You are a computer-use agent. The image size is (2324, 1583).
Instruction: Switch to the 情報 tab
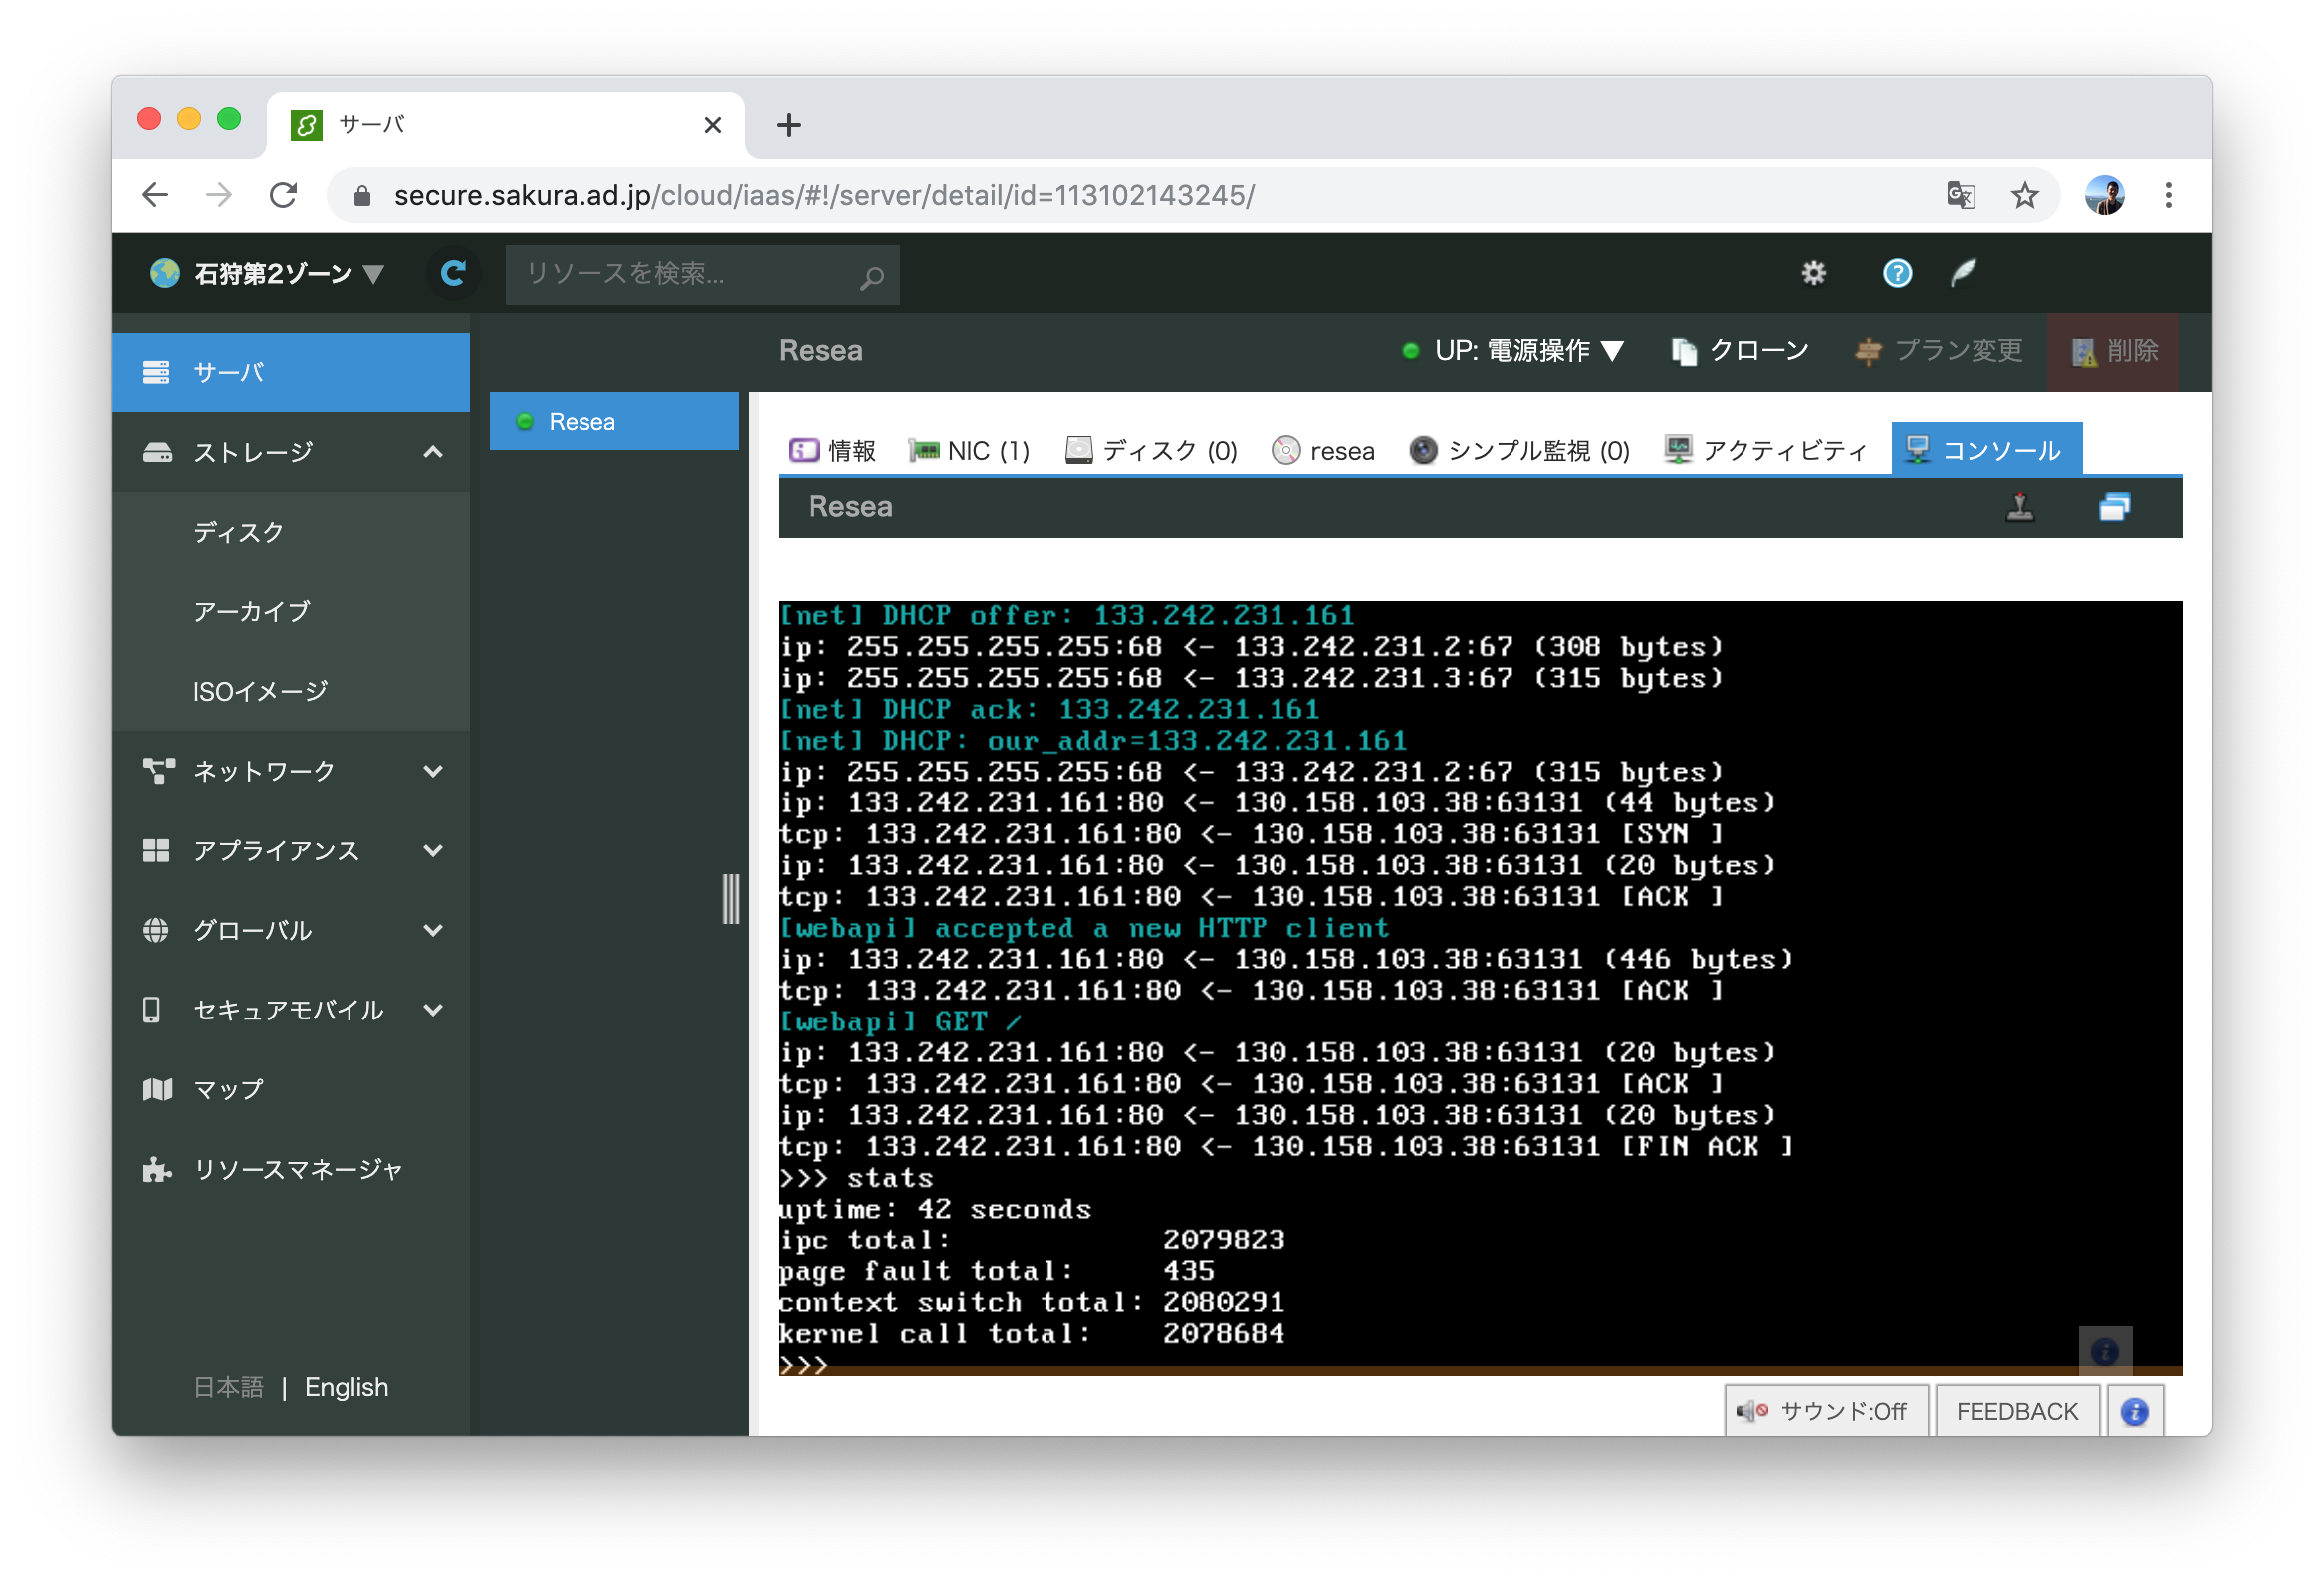pos(834,450)
